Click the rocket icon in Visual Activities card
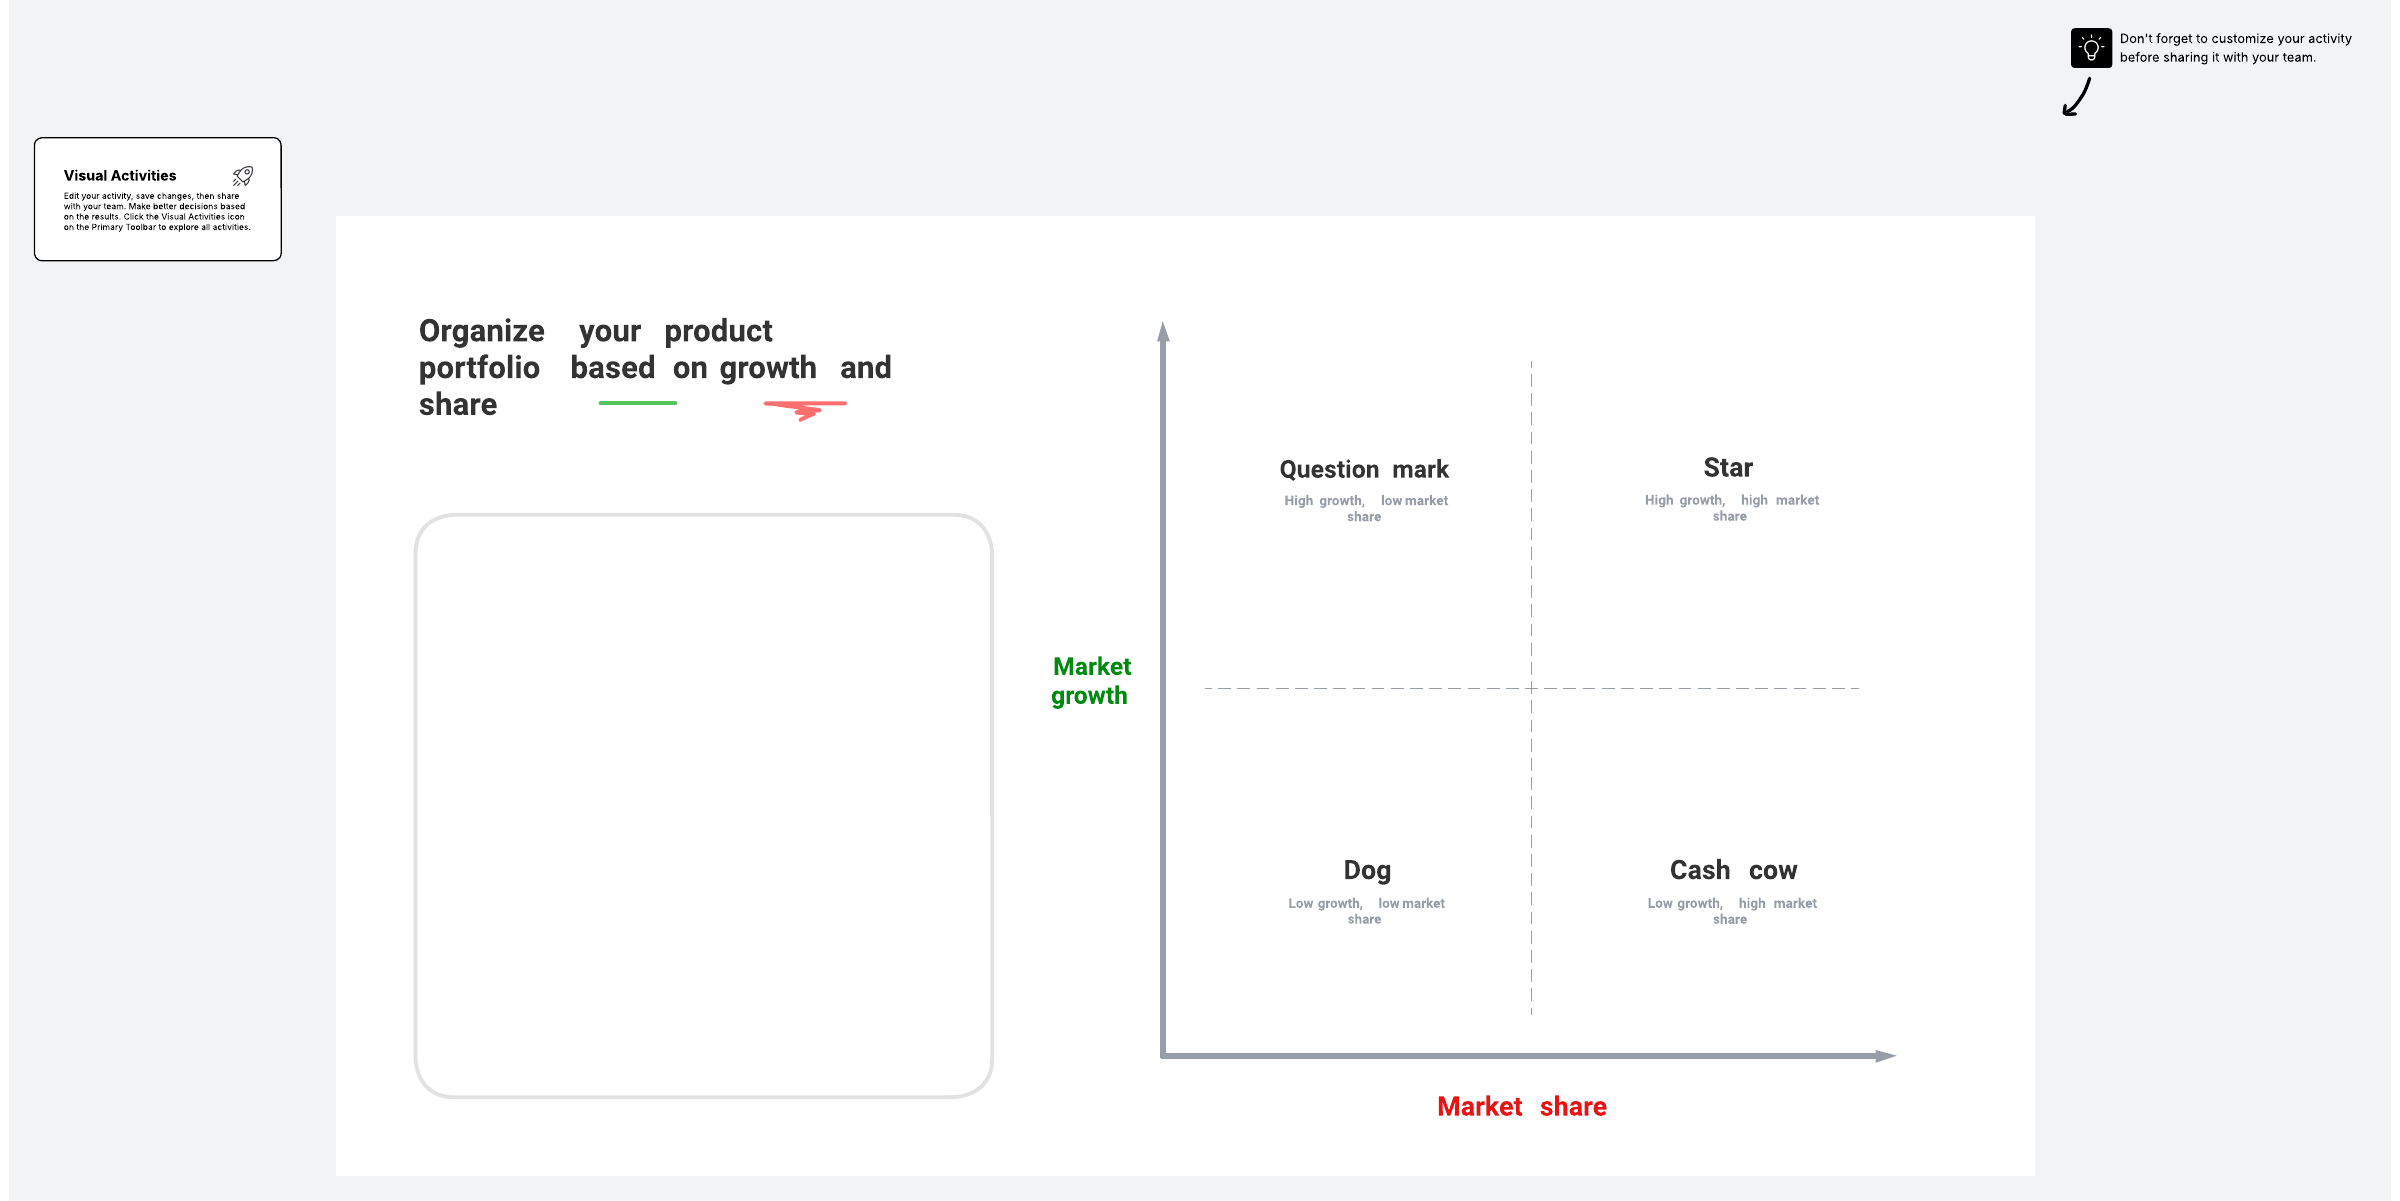 pos(243,176)
